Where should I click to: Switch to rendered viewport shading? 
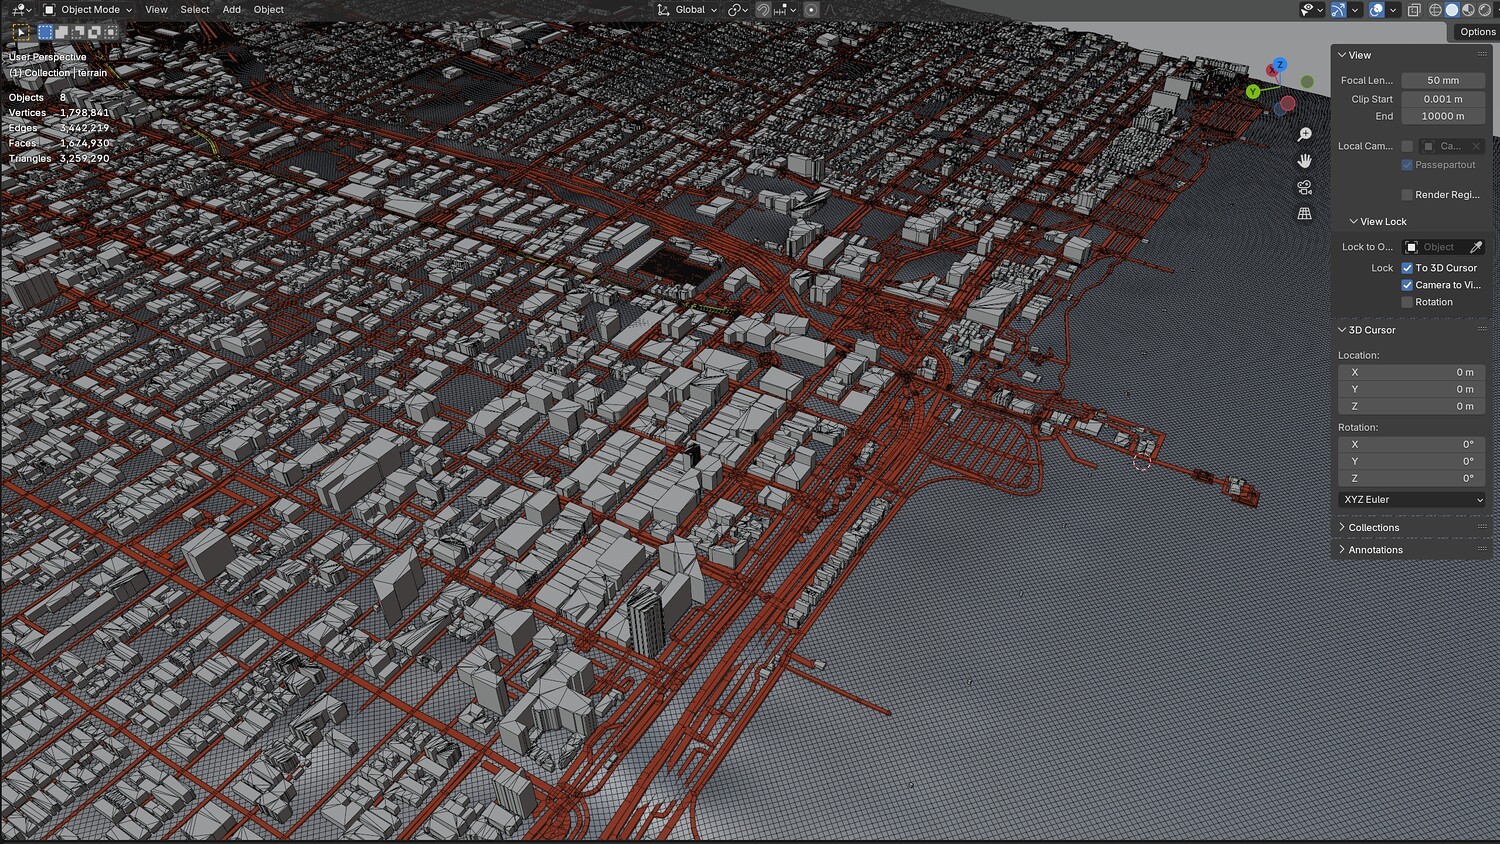tap(1484, 10)
